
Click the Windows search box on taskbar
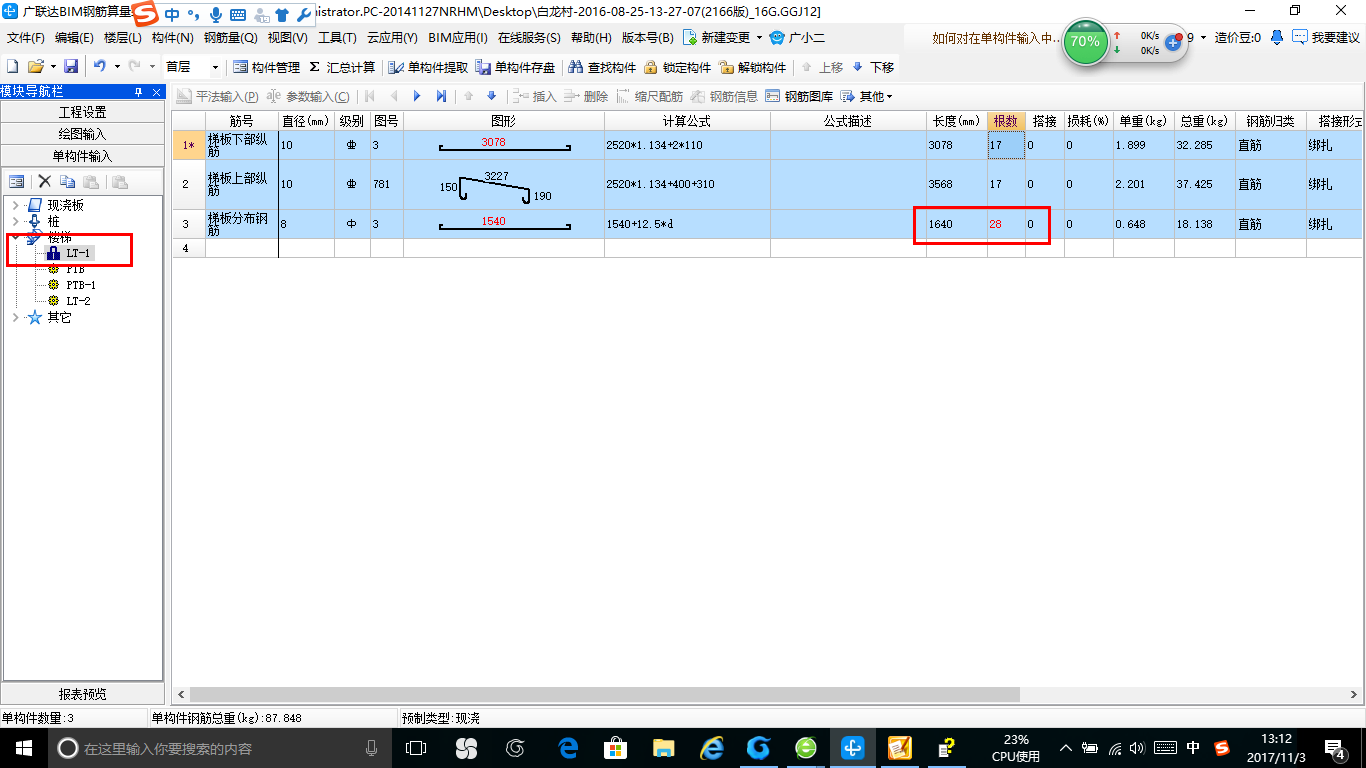[x=219, y=748]
